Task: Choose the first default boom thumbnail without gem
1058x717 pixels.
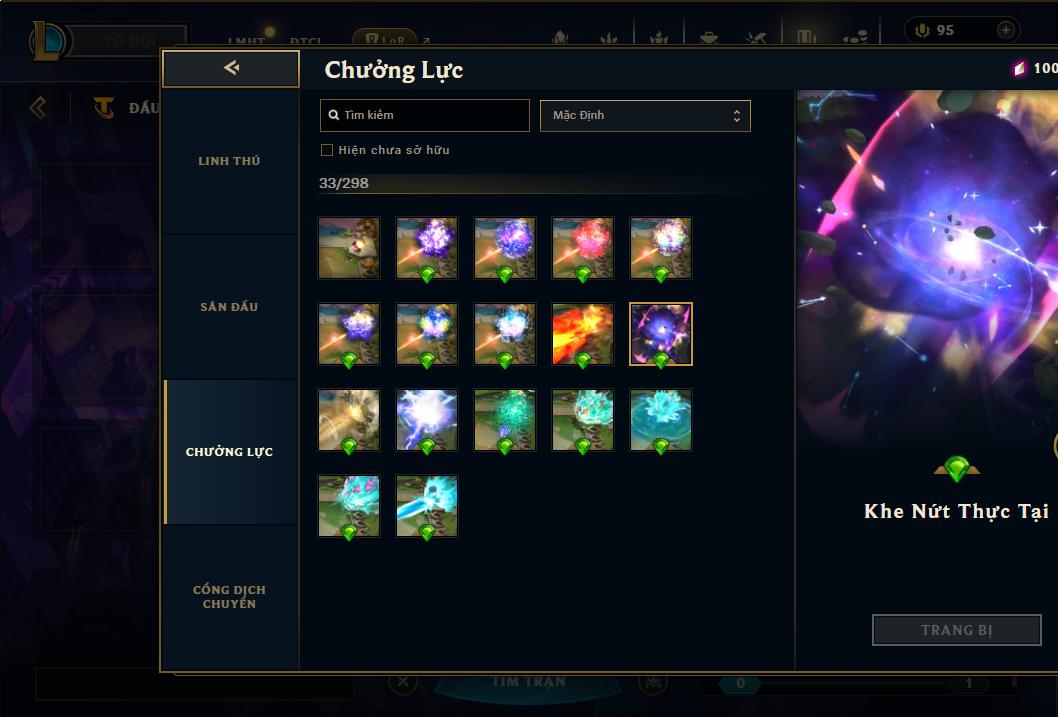Action: (349, 248)
